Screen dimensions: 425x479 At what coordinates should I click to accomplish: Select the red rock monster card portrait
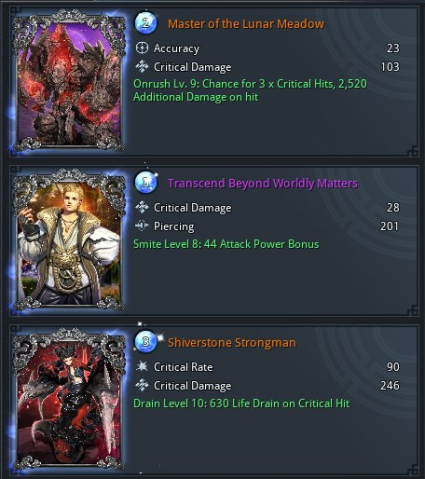(69, 80)
